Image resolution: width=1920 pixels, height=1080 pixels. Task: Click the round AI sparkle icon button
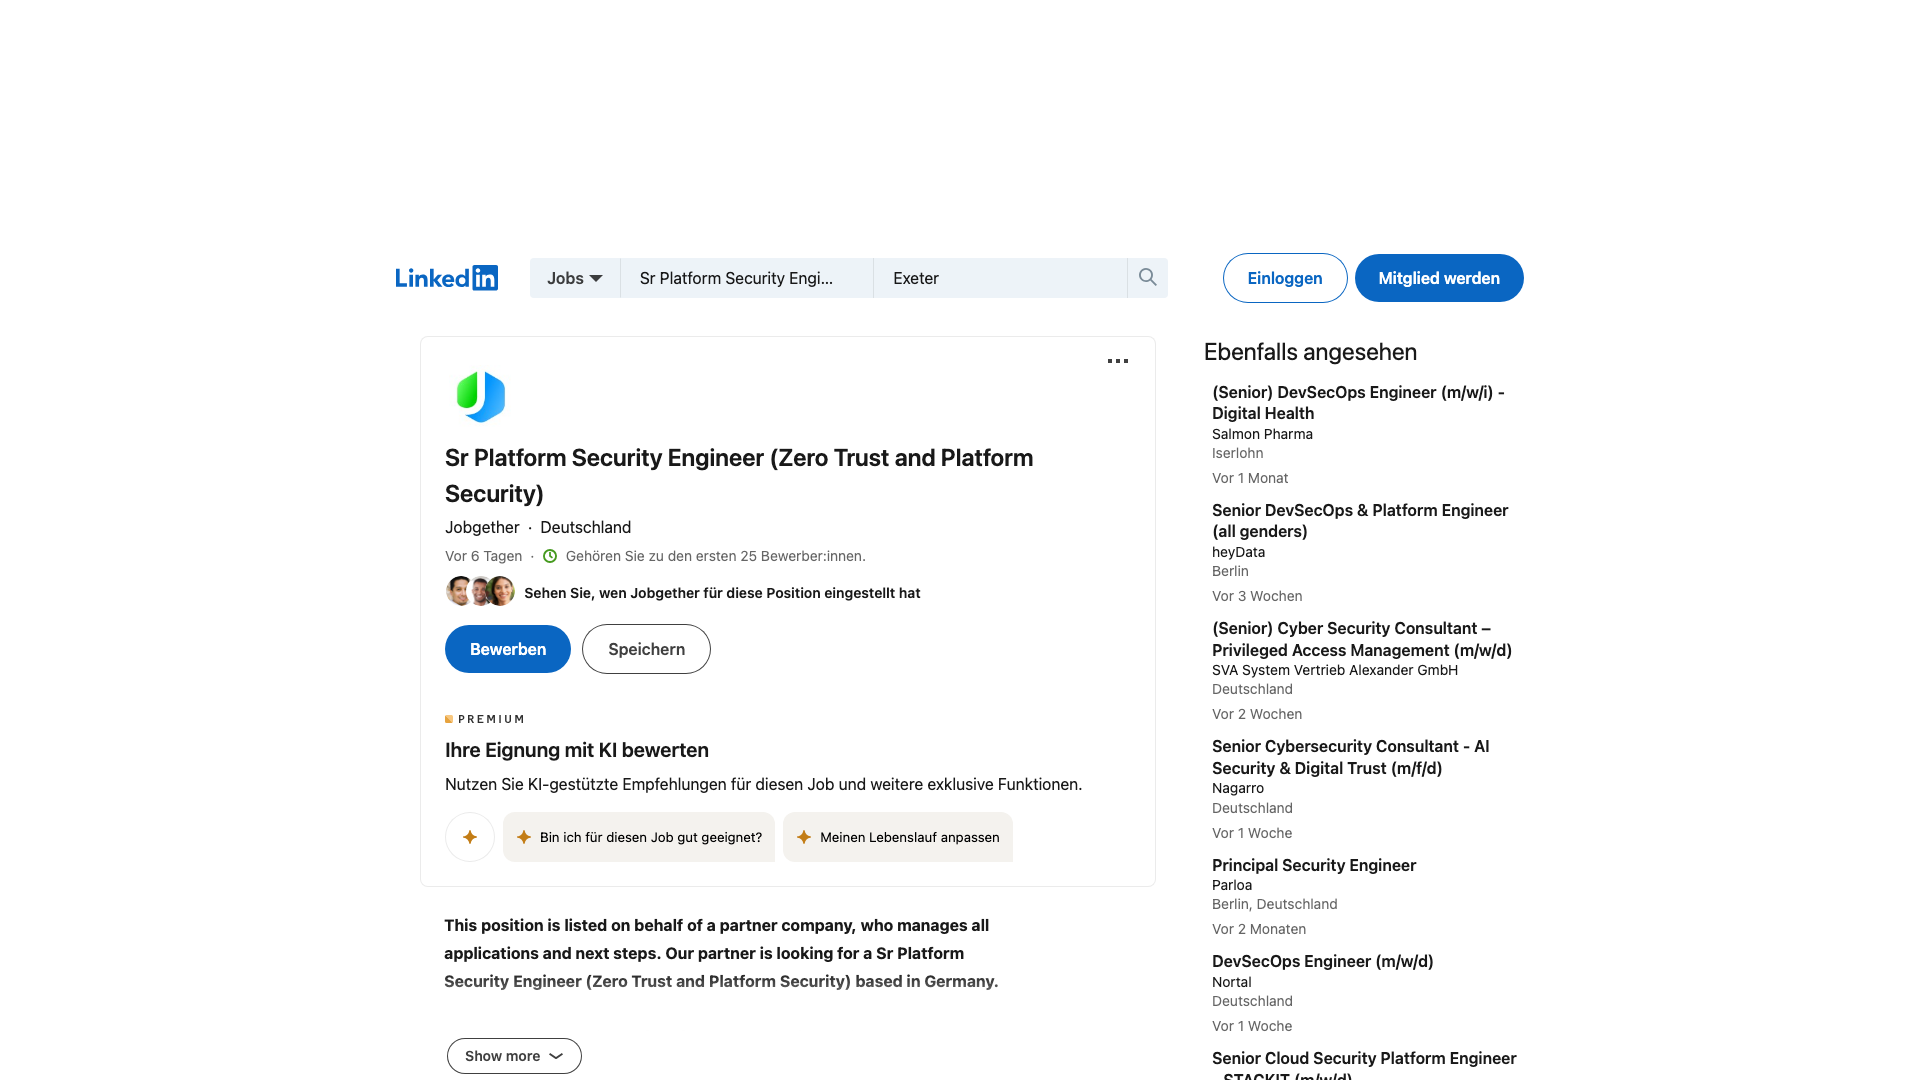(x=470, y=837)
